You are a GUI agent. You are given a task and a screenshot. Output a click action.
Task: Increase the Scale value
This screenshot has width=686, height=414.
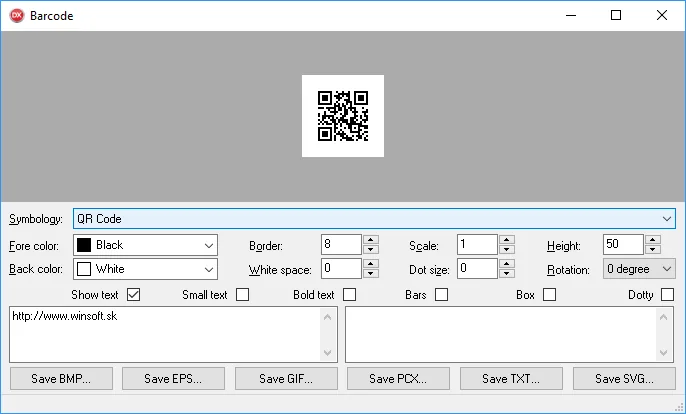click(507, 239)
